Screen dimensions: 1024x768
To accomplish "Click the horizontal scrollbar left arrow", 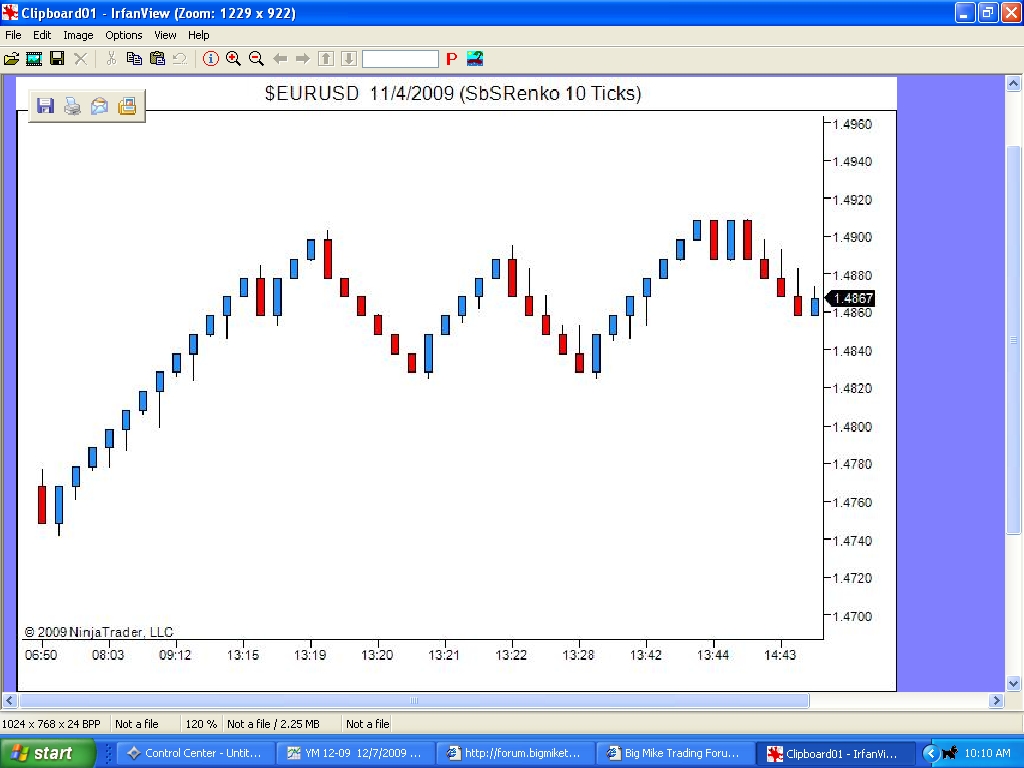I will coord(9,701).
